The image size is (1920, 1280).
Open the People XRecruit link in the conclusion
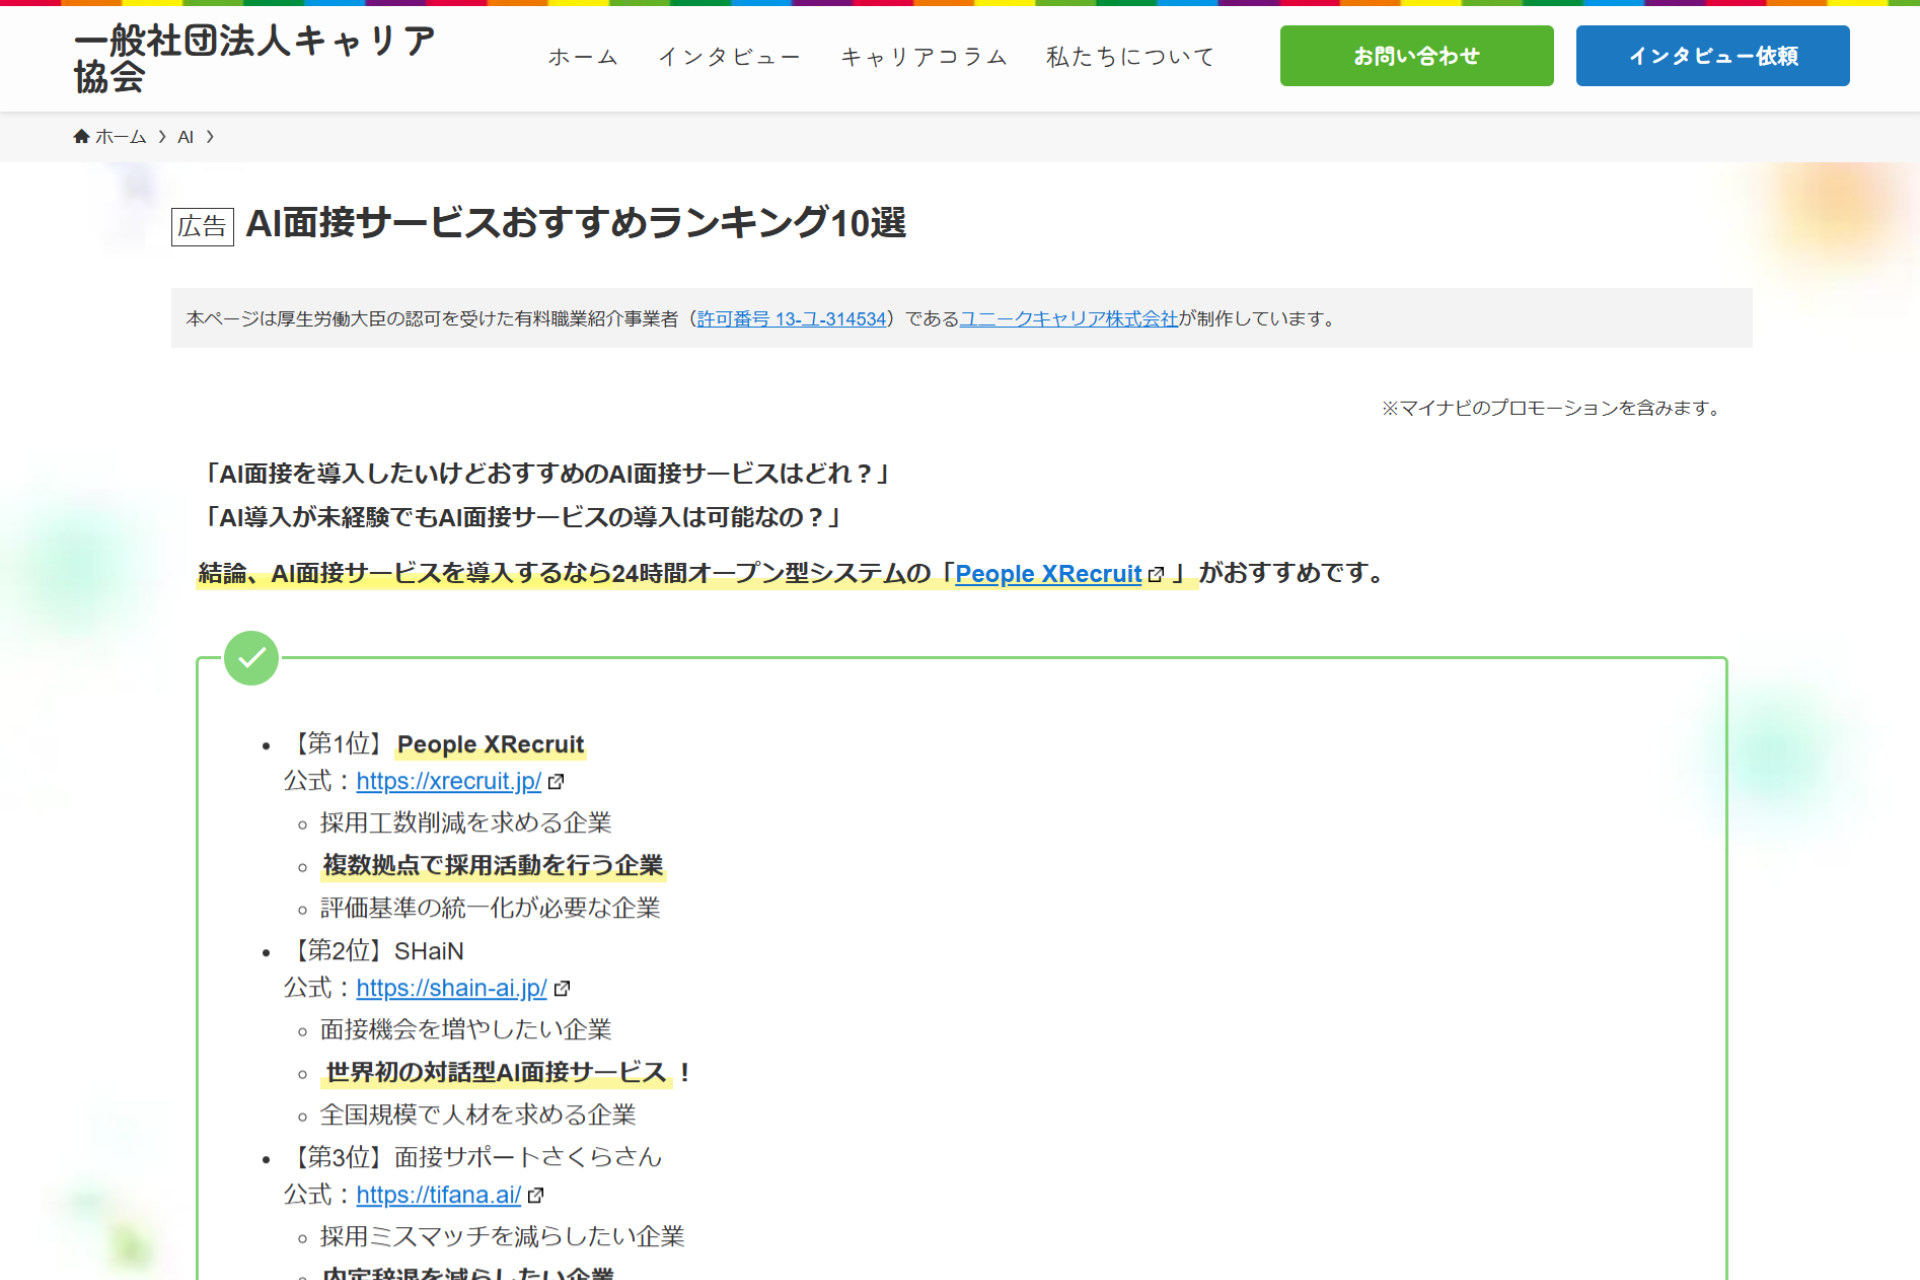tap(1048, 574)
